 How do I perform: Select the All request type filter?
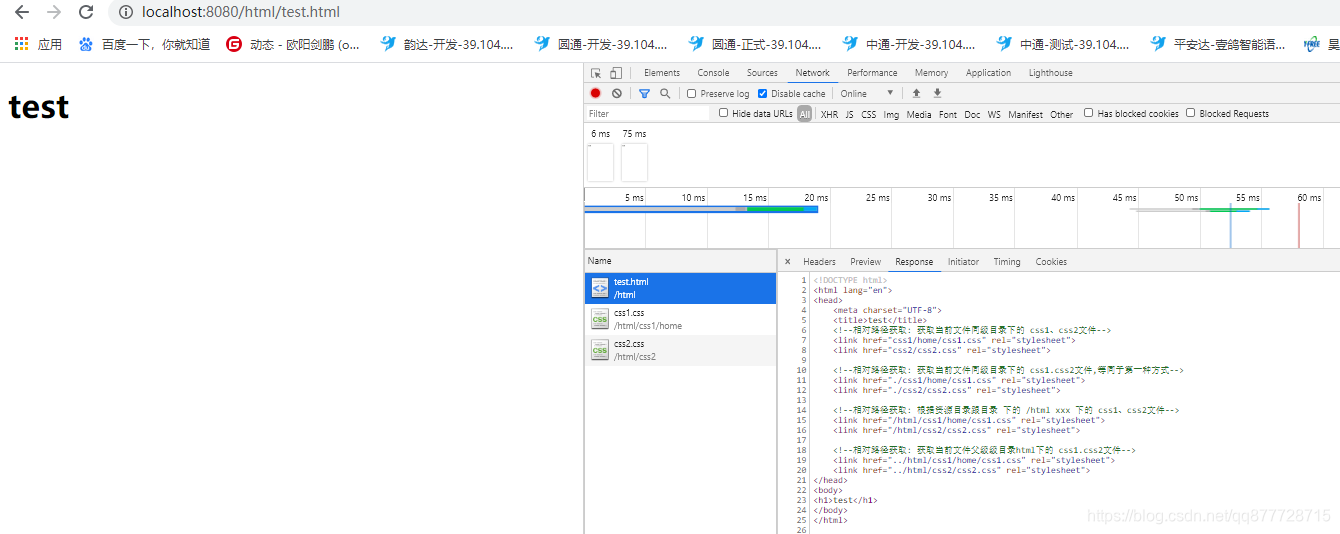pyautogui.click(x=805, y=114)
